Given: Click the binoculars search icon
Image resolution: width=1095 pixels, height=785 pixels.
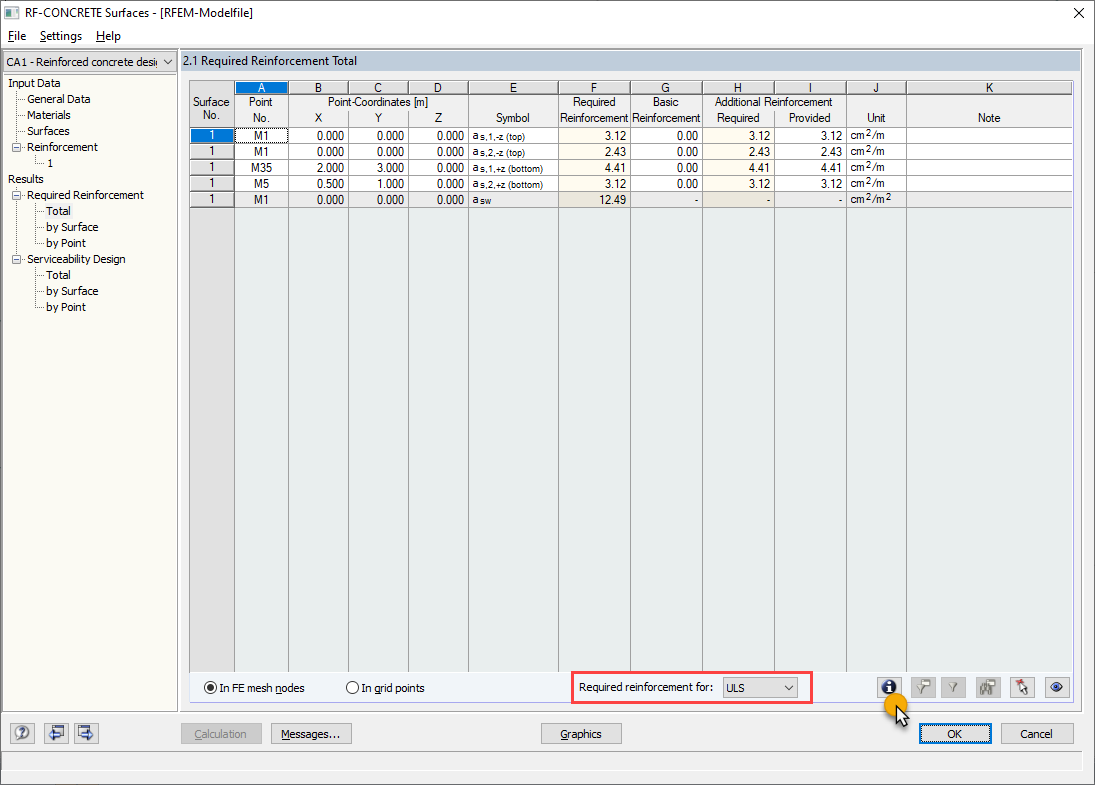Looking at the screenshot, I should click(x=987, y=687).
